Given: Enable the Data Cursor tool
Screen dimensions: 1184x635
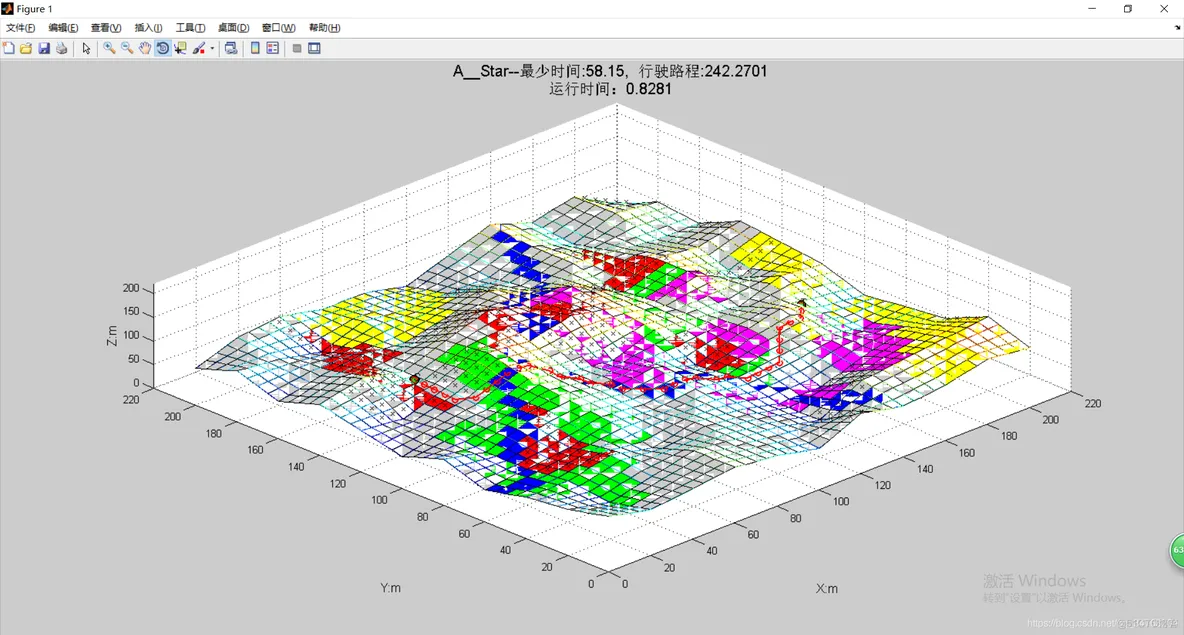Looking at the screenshot, I should click(x=180, y=47).
